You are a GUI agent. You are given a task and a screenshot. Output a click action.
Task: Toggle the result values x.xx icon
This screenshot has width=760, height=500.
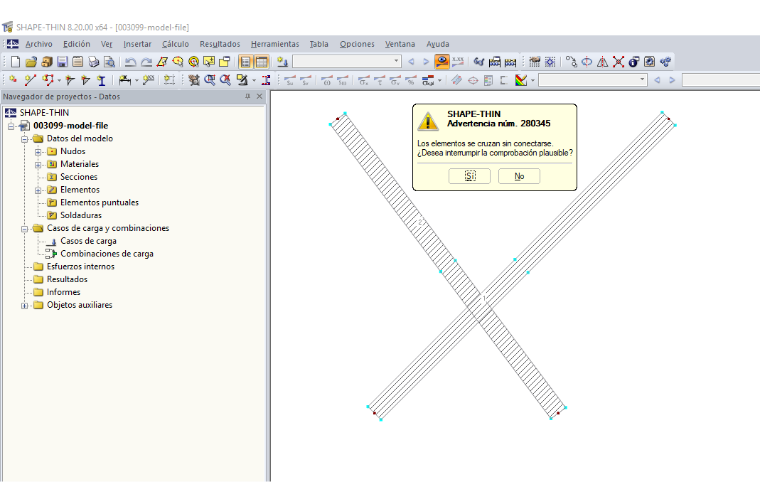pyautogui.click(x=458, y=62)
